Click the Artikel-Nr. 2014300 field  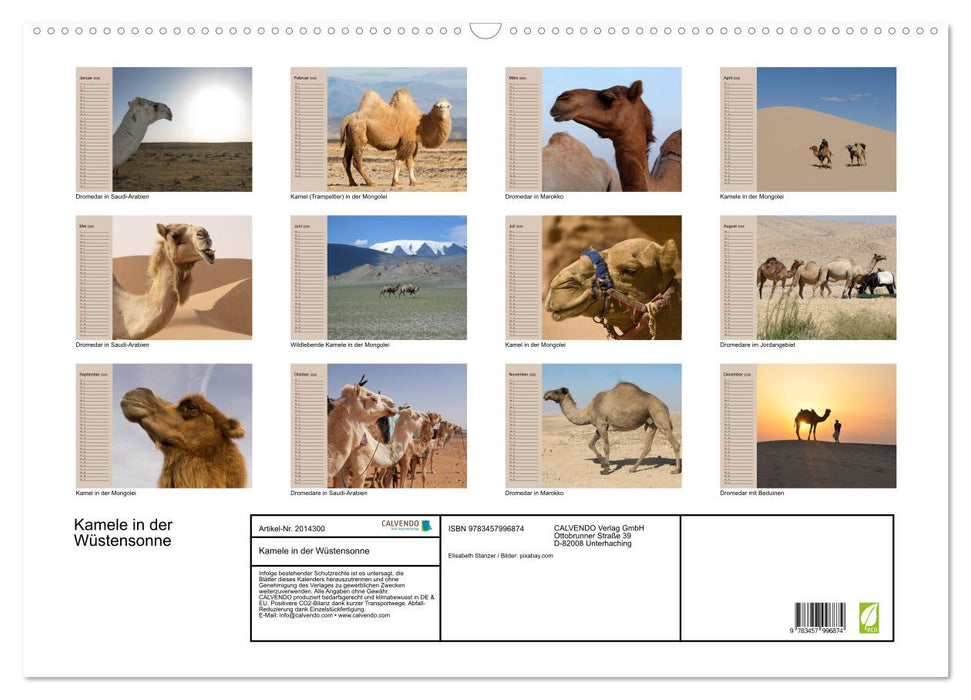(x=291, y=528)
